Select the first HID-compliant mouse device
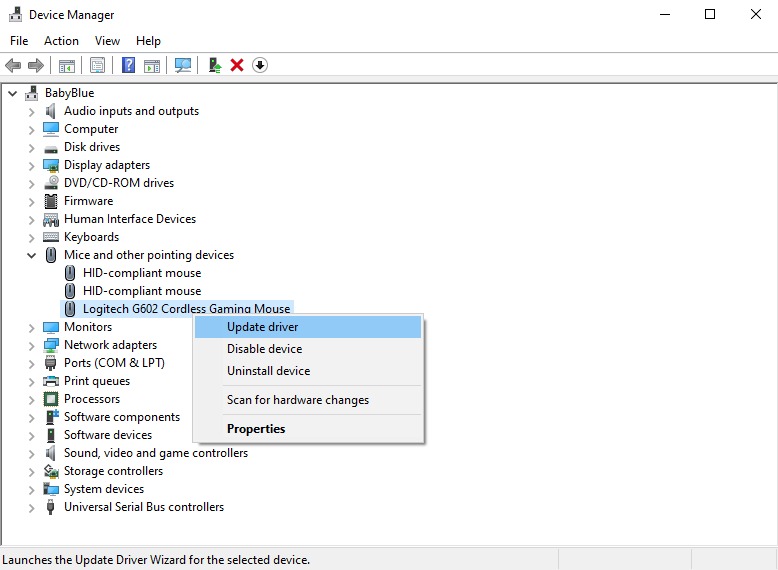The height and width of the screenshot is (570, 778). [x=141, y=273]
